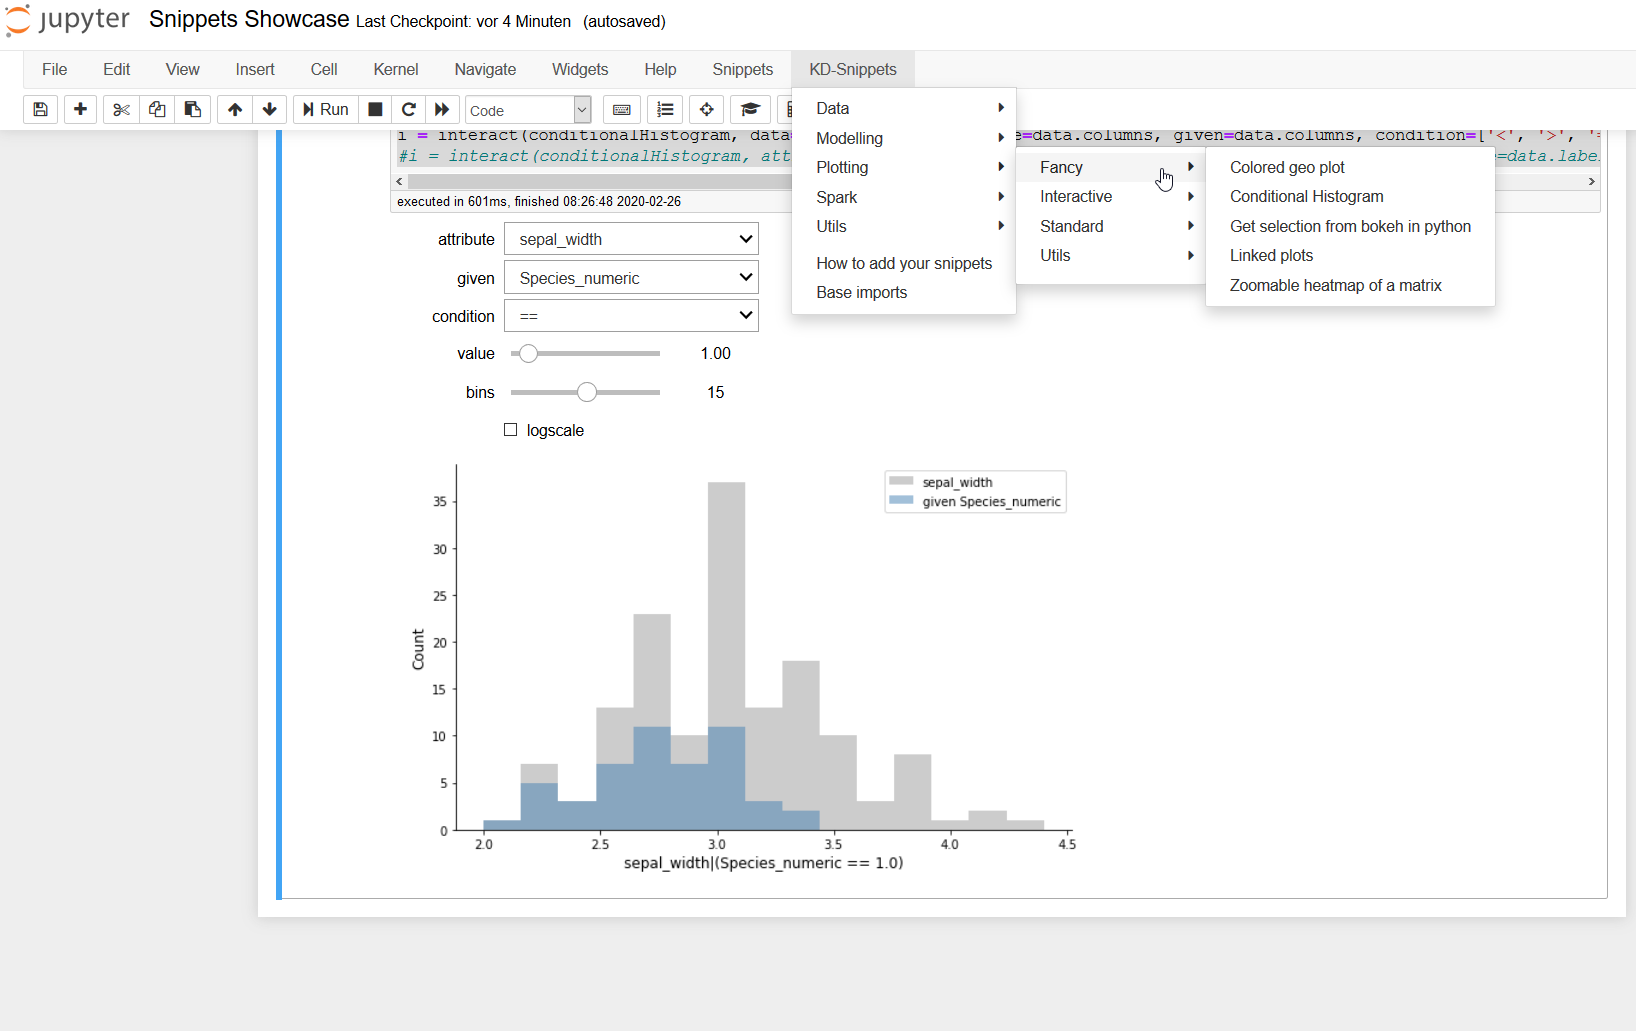
Task: Click Last Checkpoint status text
Action: point(463,22)
